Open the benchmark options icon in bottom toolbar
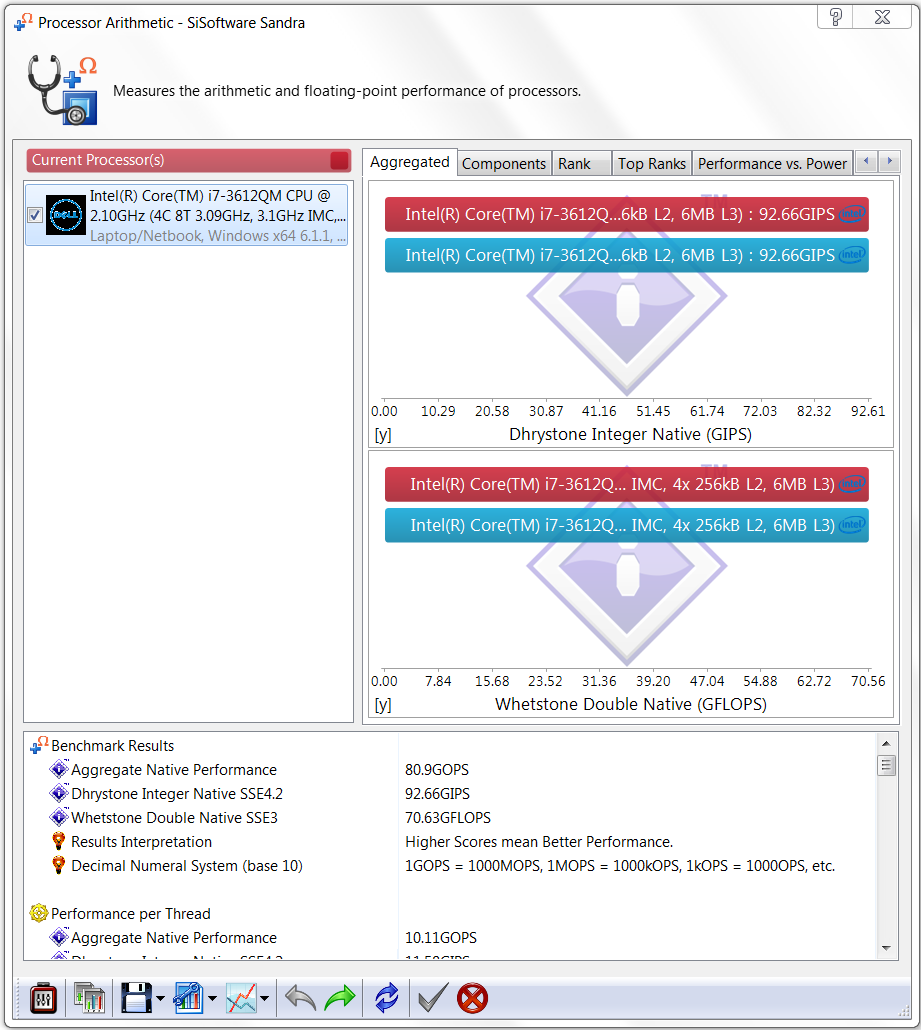 point(43,998)
